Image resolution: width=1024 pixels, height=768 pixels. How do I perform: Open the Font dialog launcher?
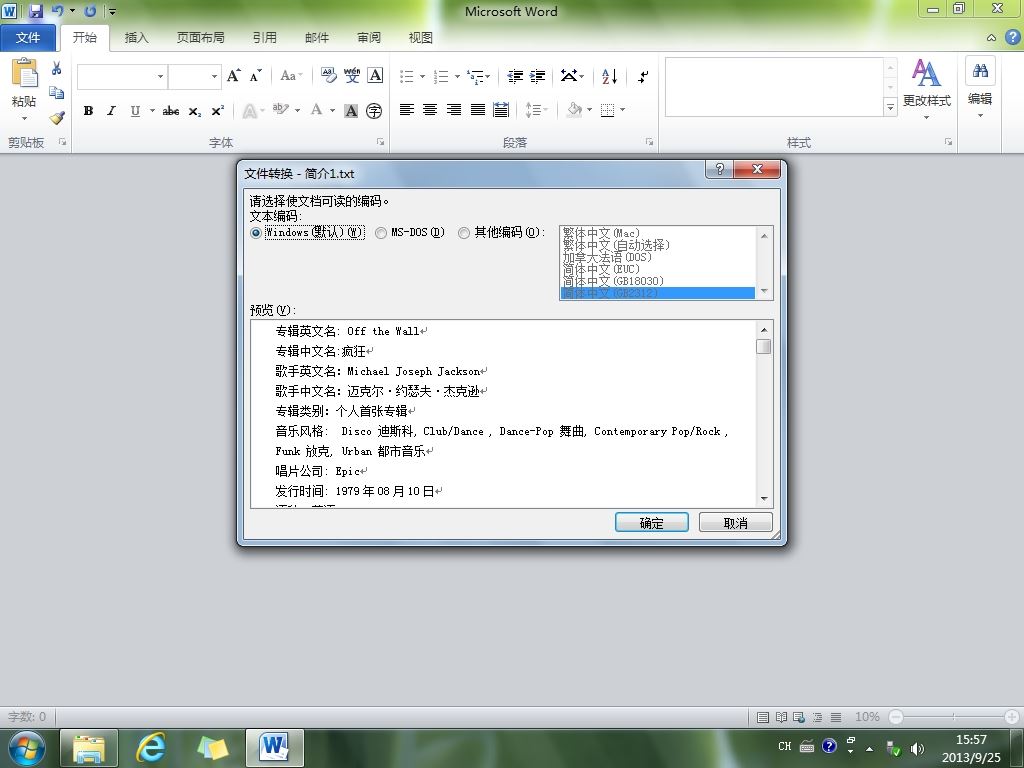point(380,142)
